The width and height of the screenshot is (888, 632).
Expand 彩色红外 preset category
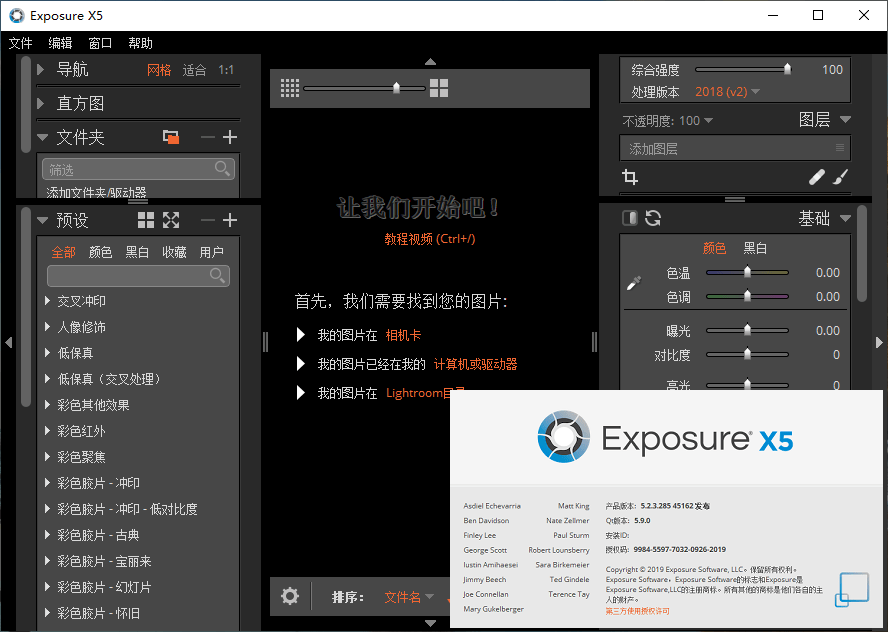pyautogui.click(x=48, y=431)
